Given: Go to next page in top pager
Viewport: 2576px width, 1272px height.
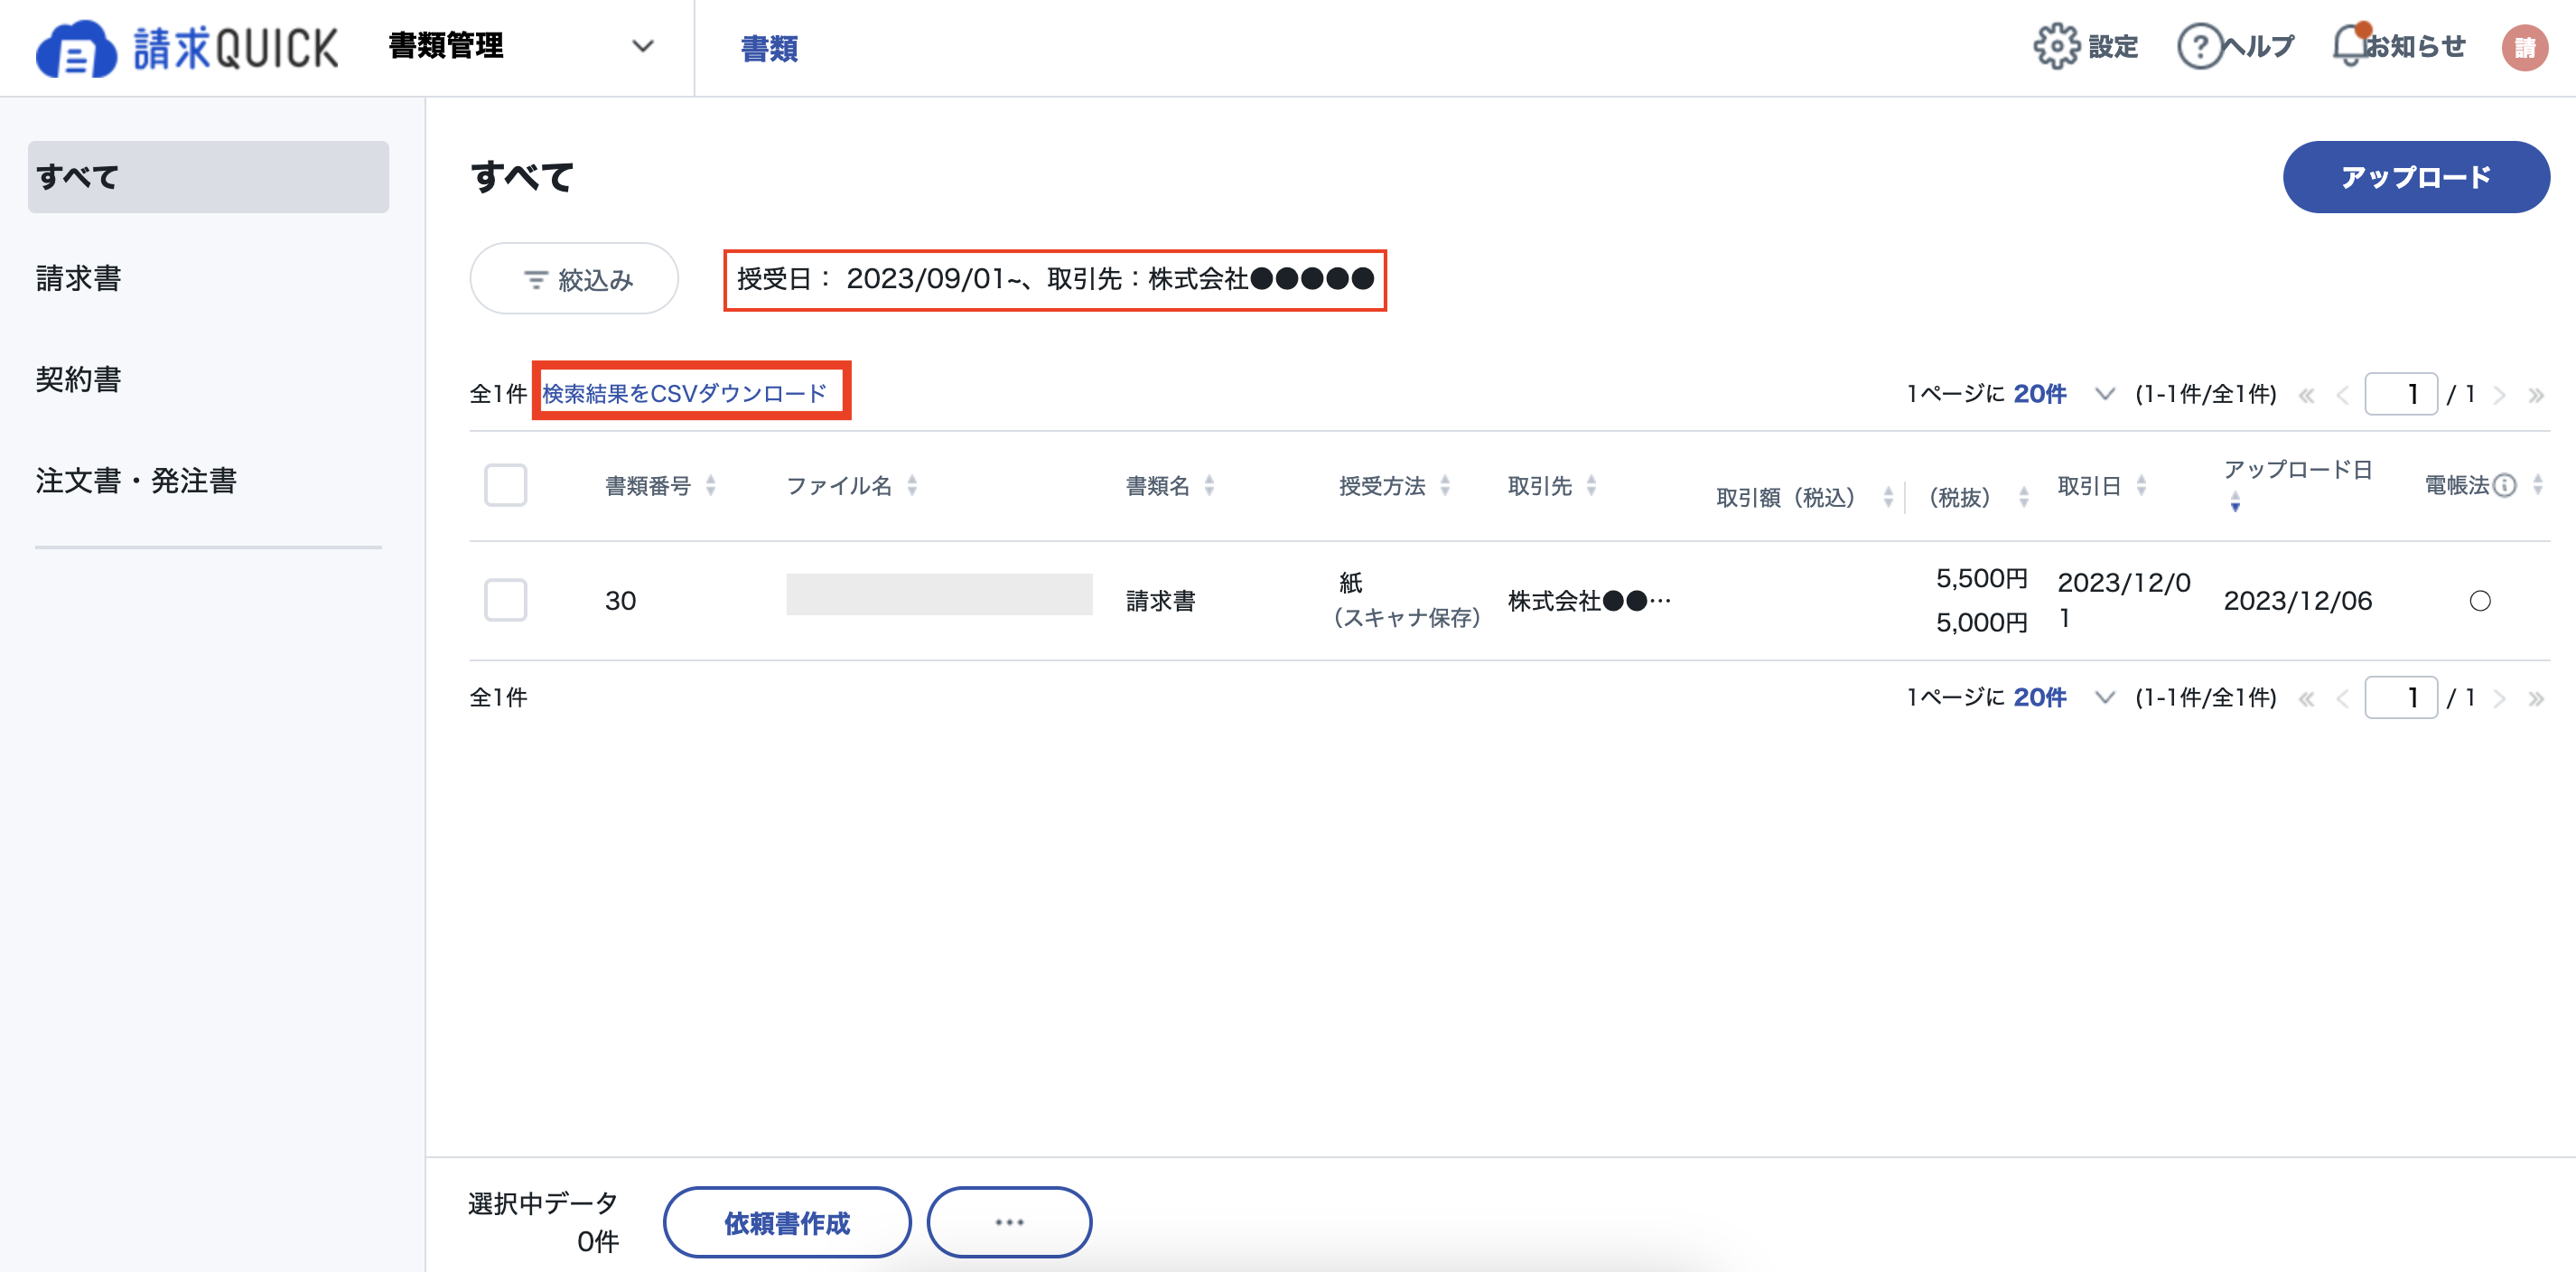Looking at the screenshot, I should pos(2500,395).
